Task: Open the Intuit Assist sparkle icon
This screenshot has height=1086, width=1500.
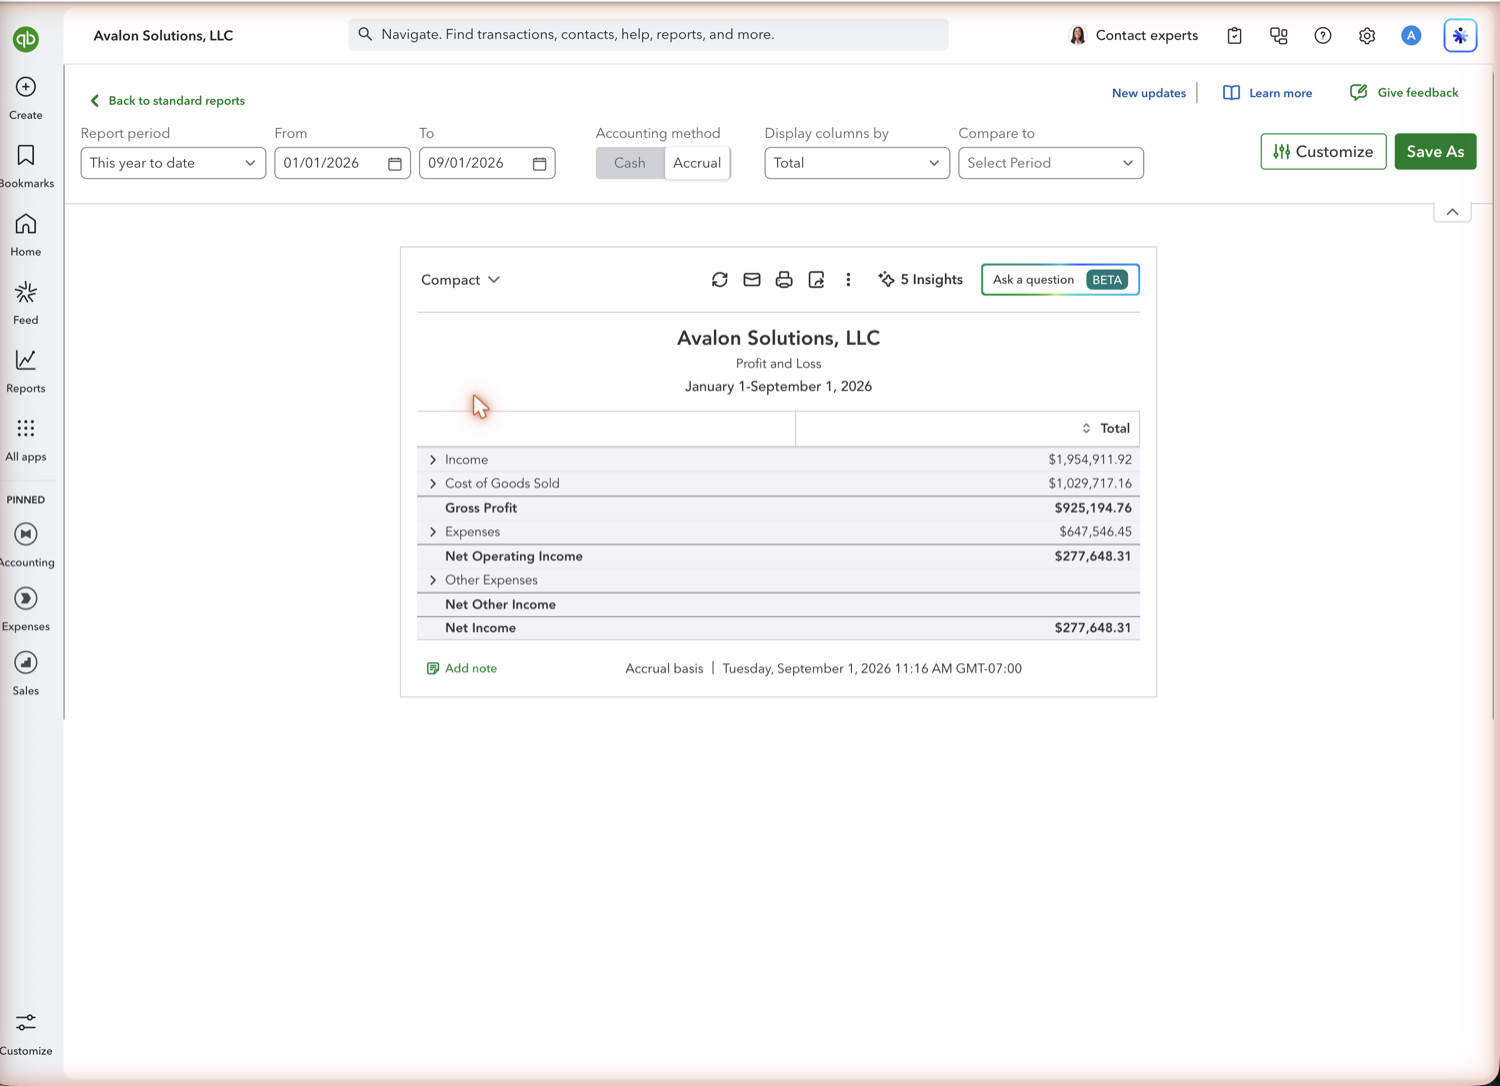Action: click(1460, 36)
